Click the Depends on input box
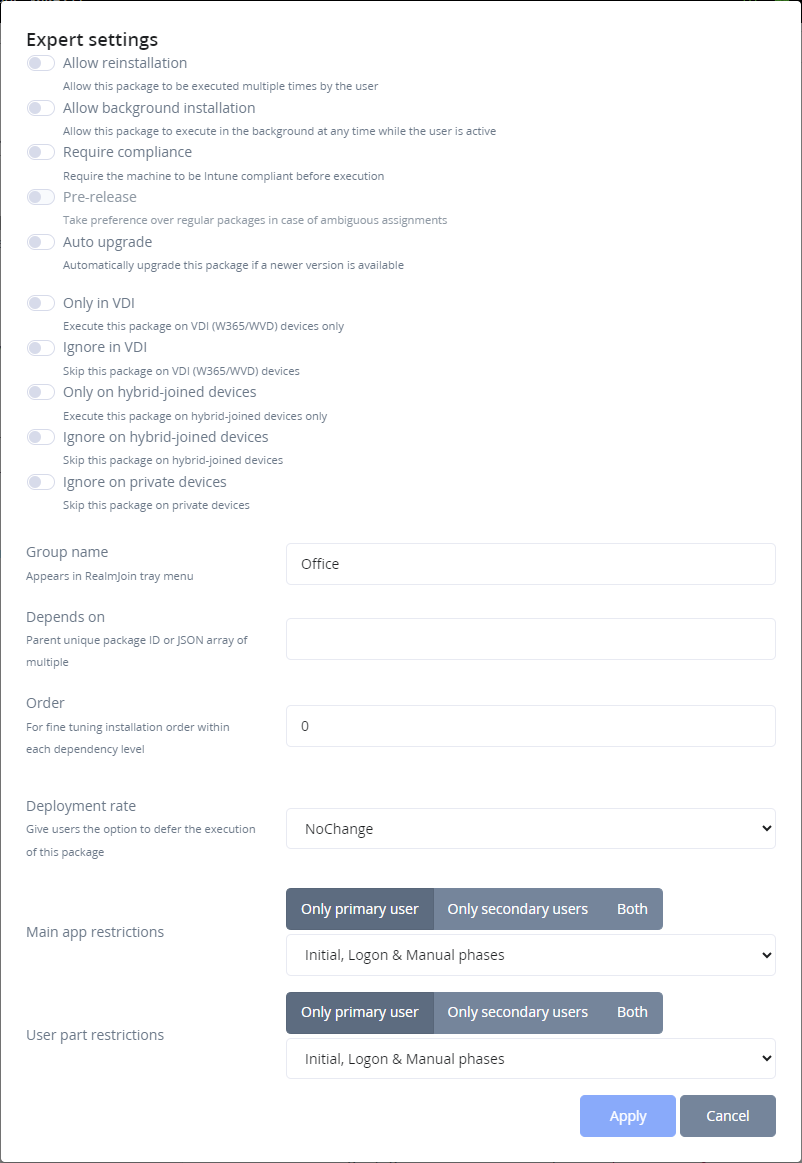 tap(530, 639)
